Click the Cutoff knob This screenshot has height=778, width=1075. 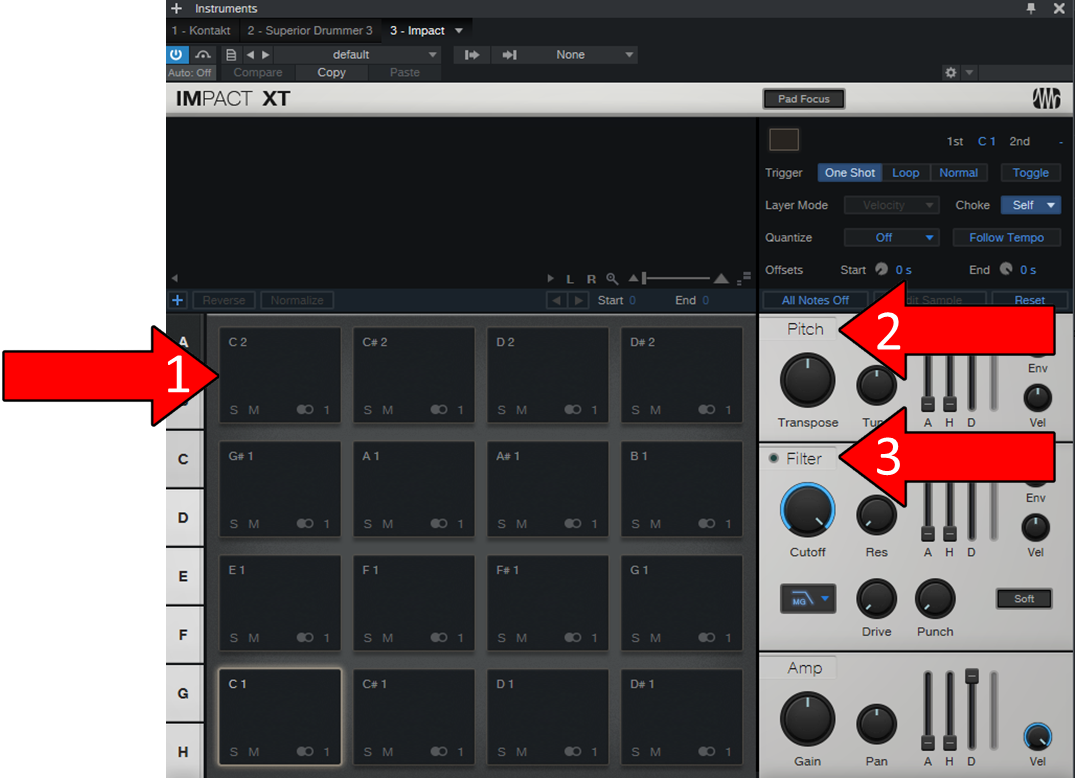pyautogui.click(x=808, y=511)
